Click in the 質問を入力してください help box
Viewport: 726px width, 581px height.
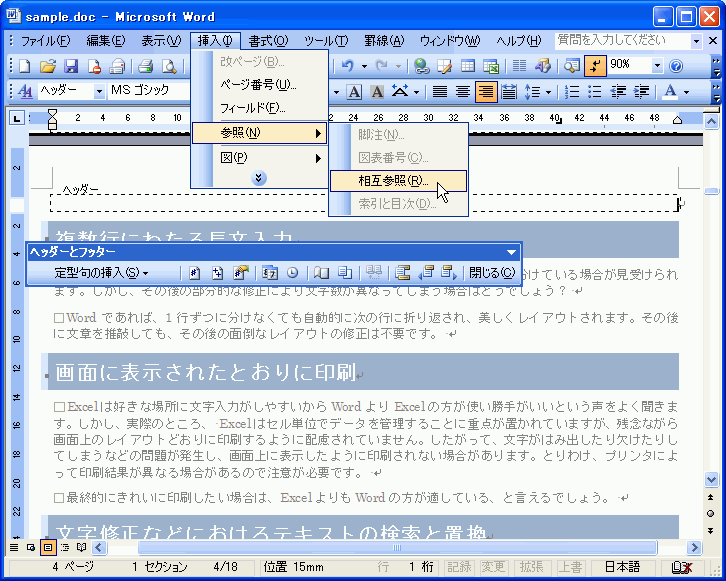[x=622, y=42]
